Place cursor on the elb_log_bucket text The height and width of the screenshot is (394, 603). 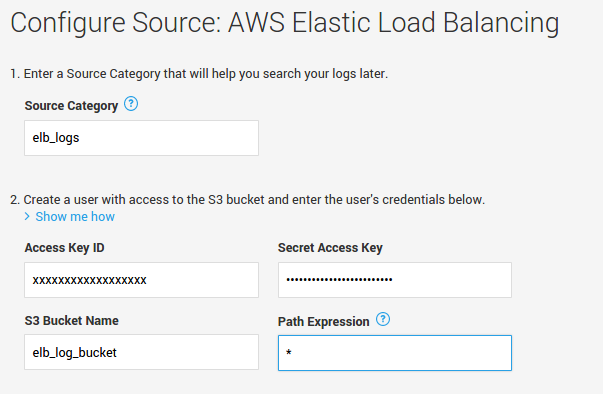click(75, 352)
